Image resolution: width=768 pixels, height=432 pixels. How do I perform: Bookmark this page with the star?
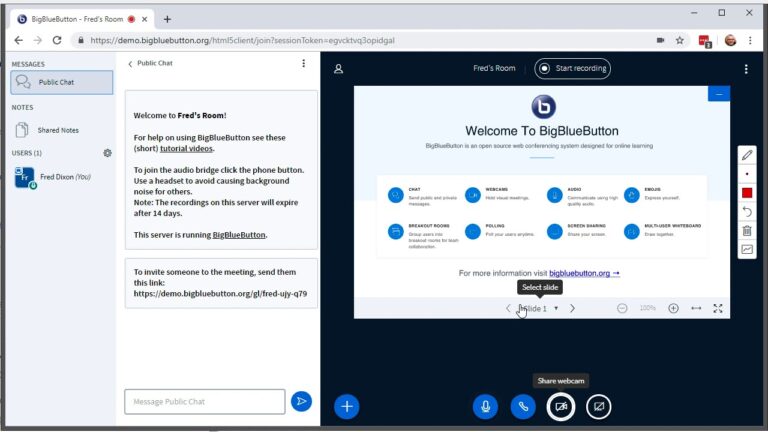(679, 40)
